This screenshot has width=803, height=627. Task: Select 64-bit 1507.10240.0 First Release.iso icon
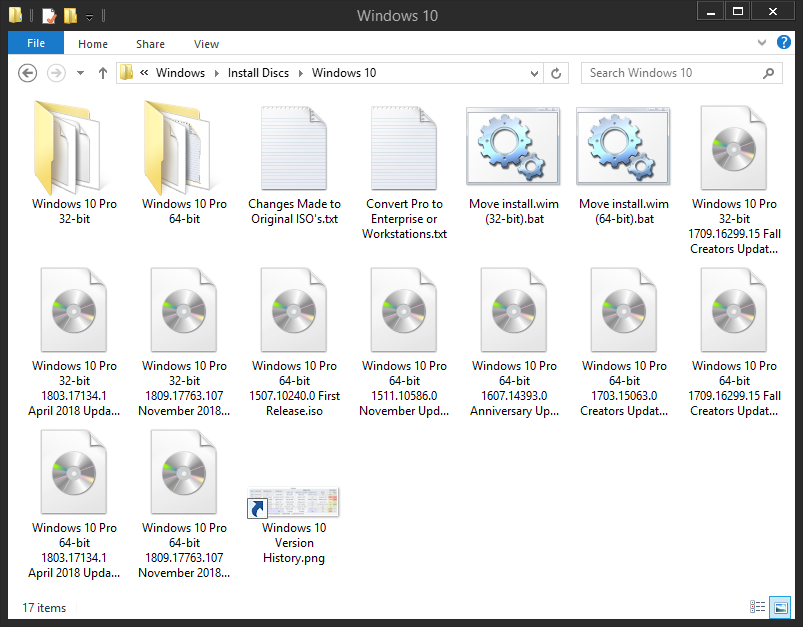tap(294, 309)
